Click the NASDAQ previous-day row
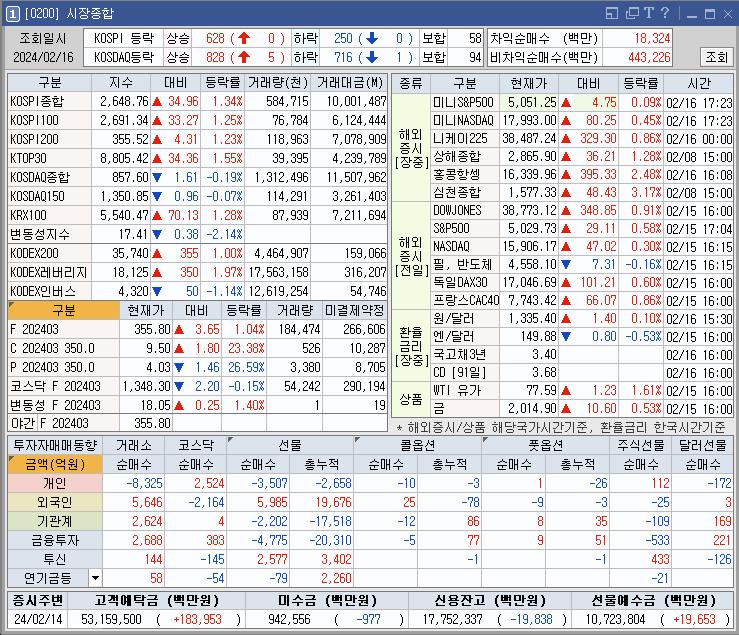This screenshot has height=635, width=739. coord(582,247)
